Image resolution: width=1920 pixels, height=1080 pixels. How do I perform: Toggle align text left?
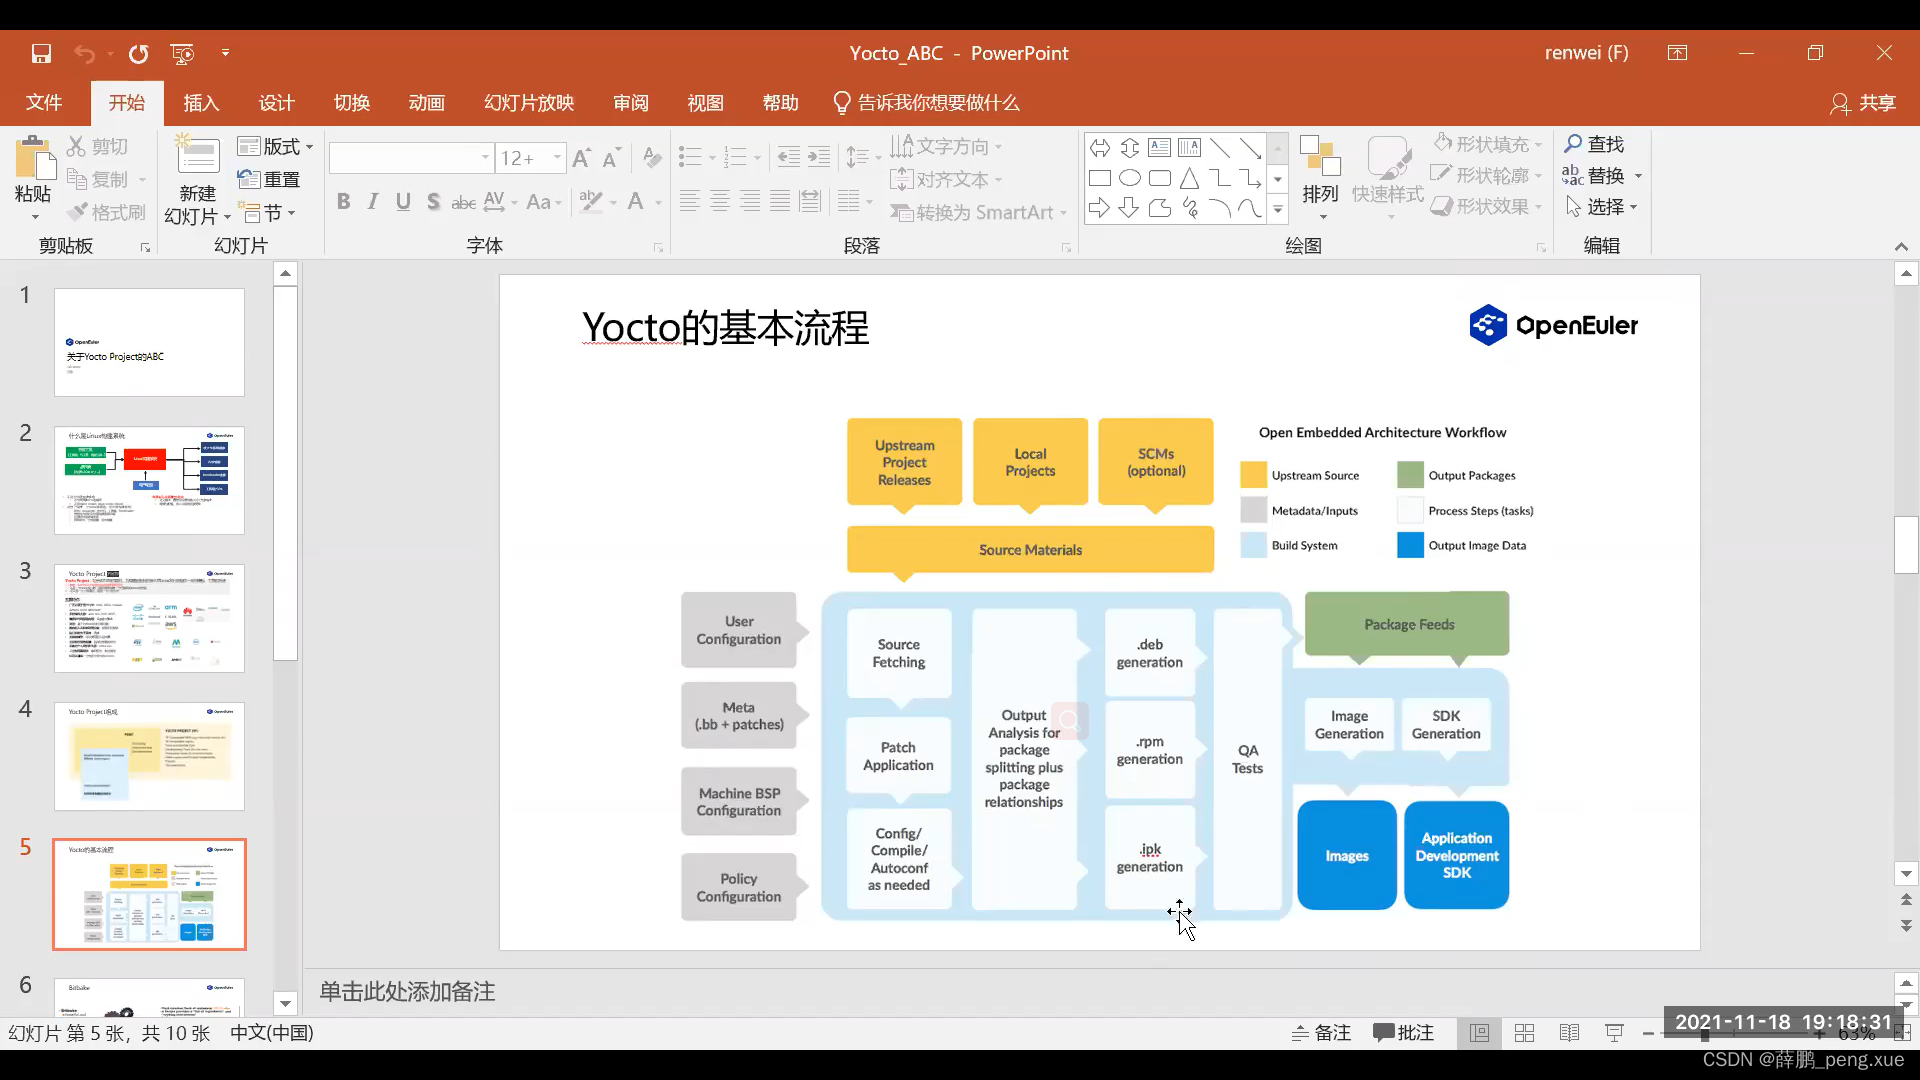689,202
